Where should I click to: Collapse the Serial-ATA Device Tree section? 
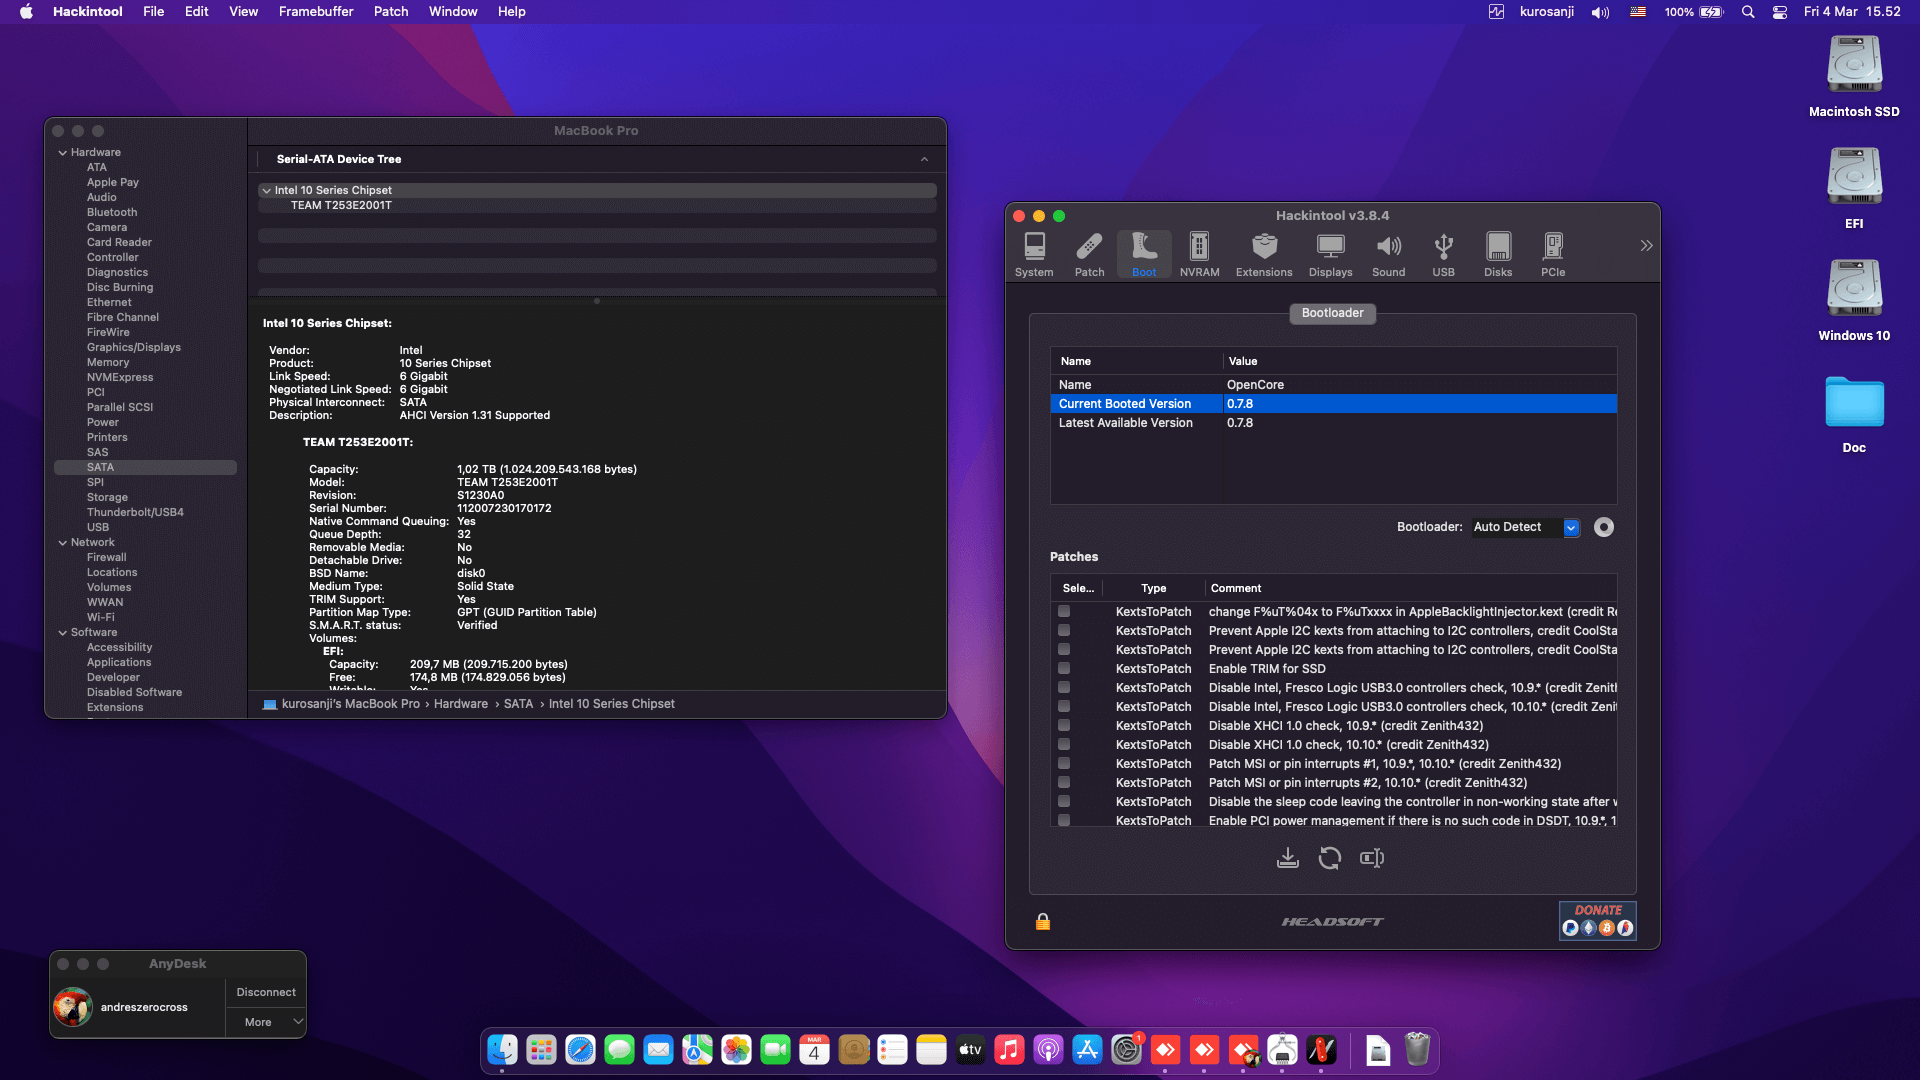[x=923, y=159]
